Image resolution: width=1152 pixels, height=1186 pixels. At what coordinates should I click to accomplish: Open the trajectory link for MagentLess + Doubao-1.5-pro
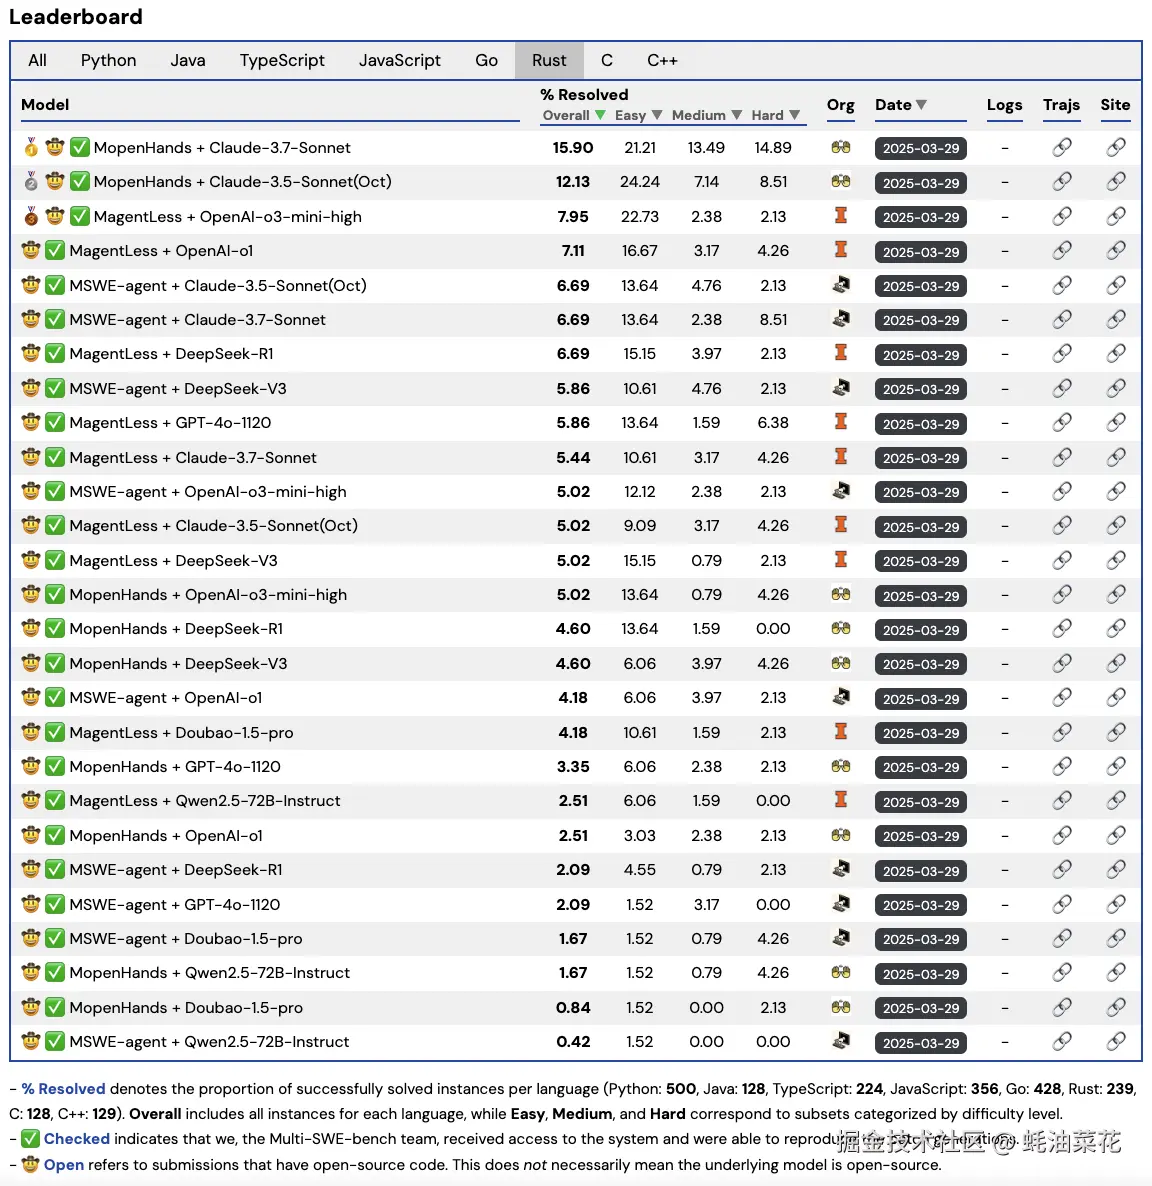1061,732
